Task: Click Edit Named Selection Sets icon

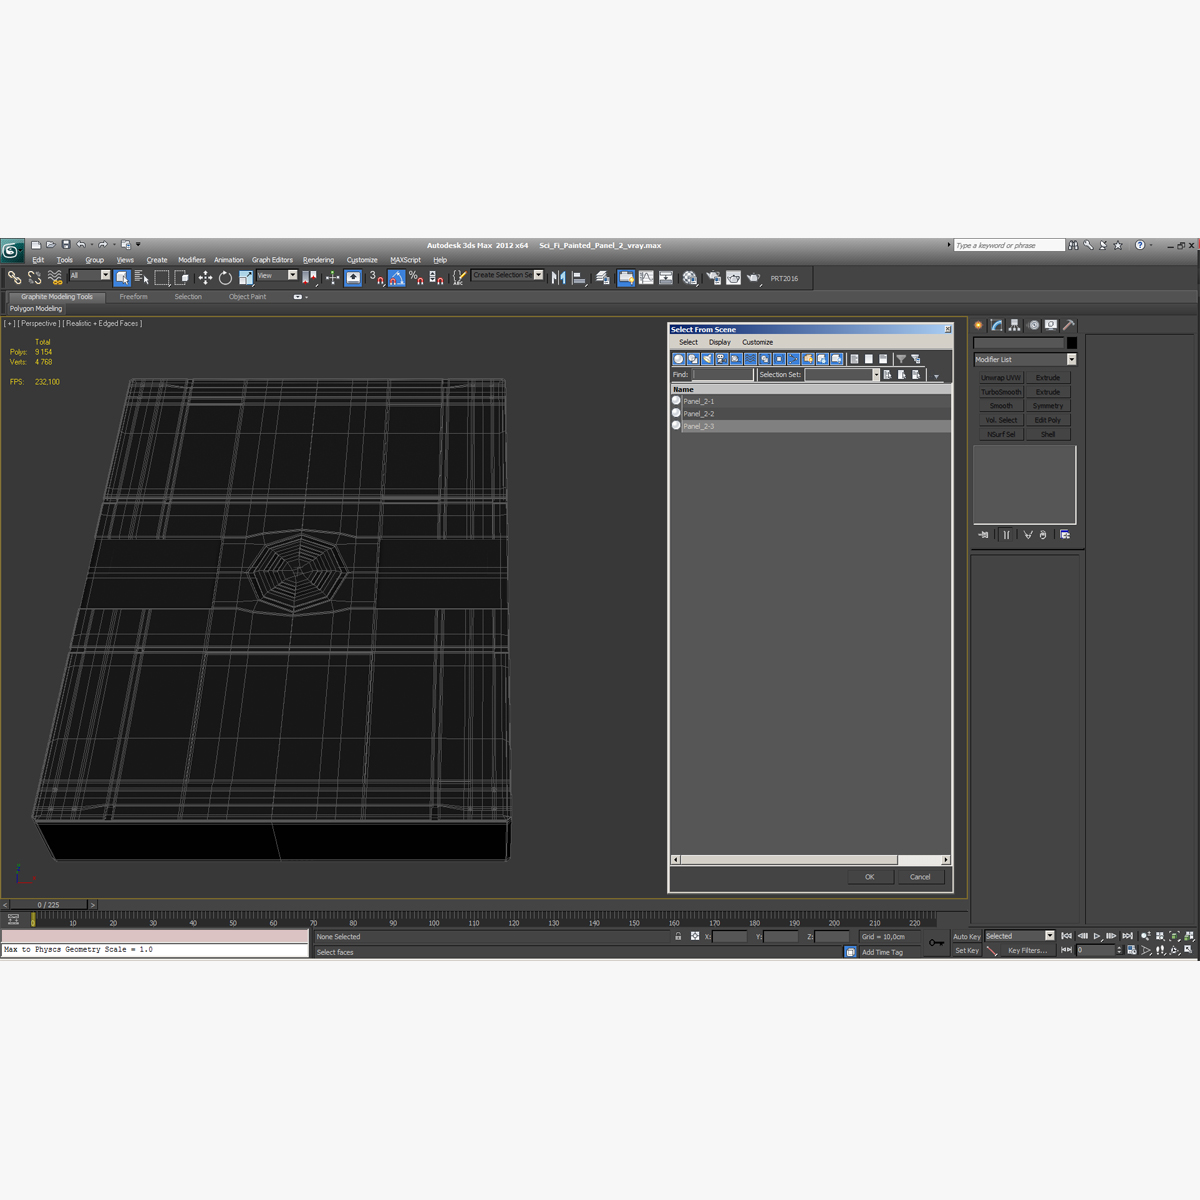Action: [458, 278]
